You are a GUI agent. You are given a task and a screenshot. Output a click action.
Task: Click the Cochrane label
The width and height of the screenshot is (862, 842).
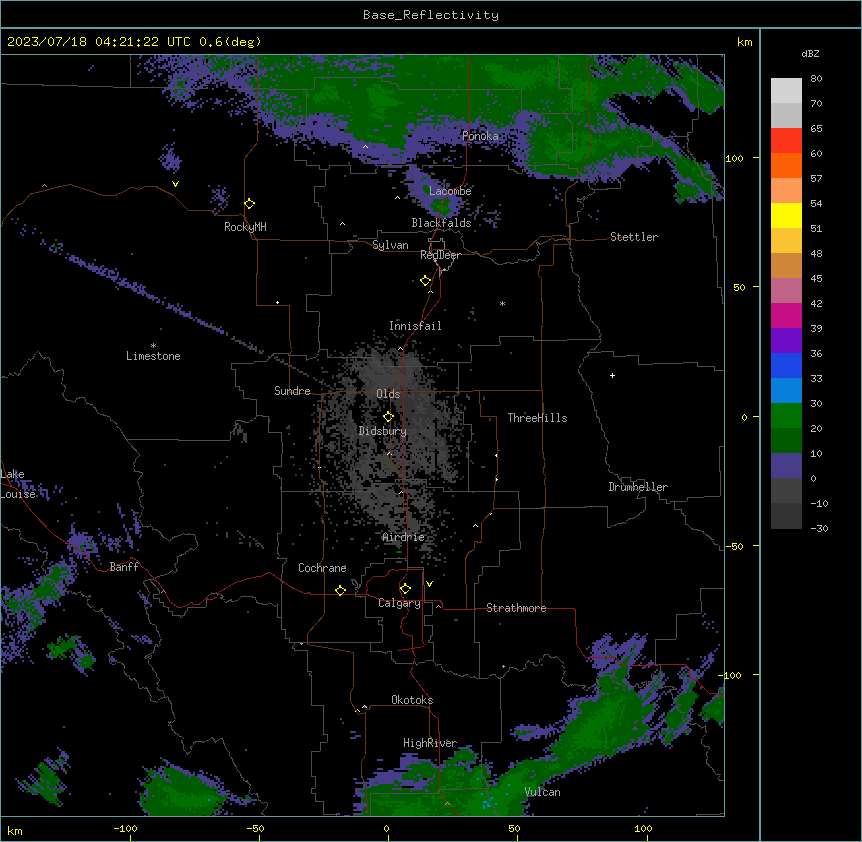[x=322, y=568]
